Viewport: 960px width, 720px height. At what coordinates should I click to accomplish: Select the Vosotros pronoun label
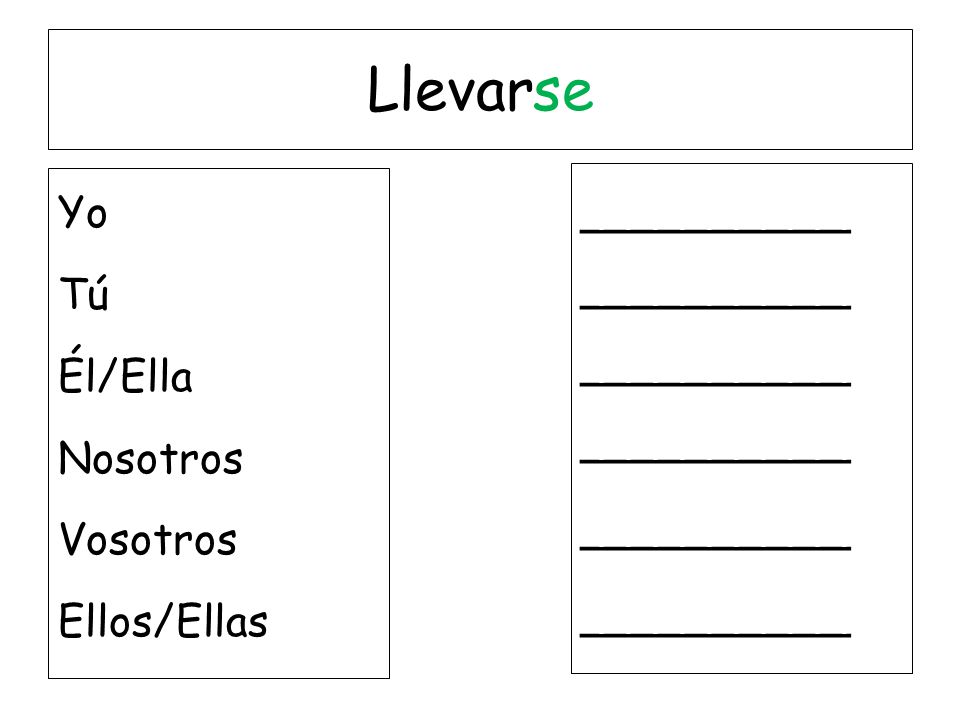pos(148,539)
